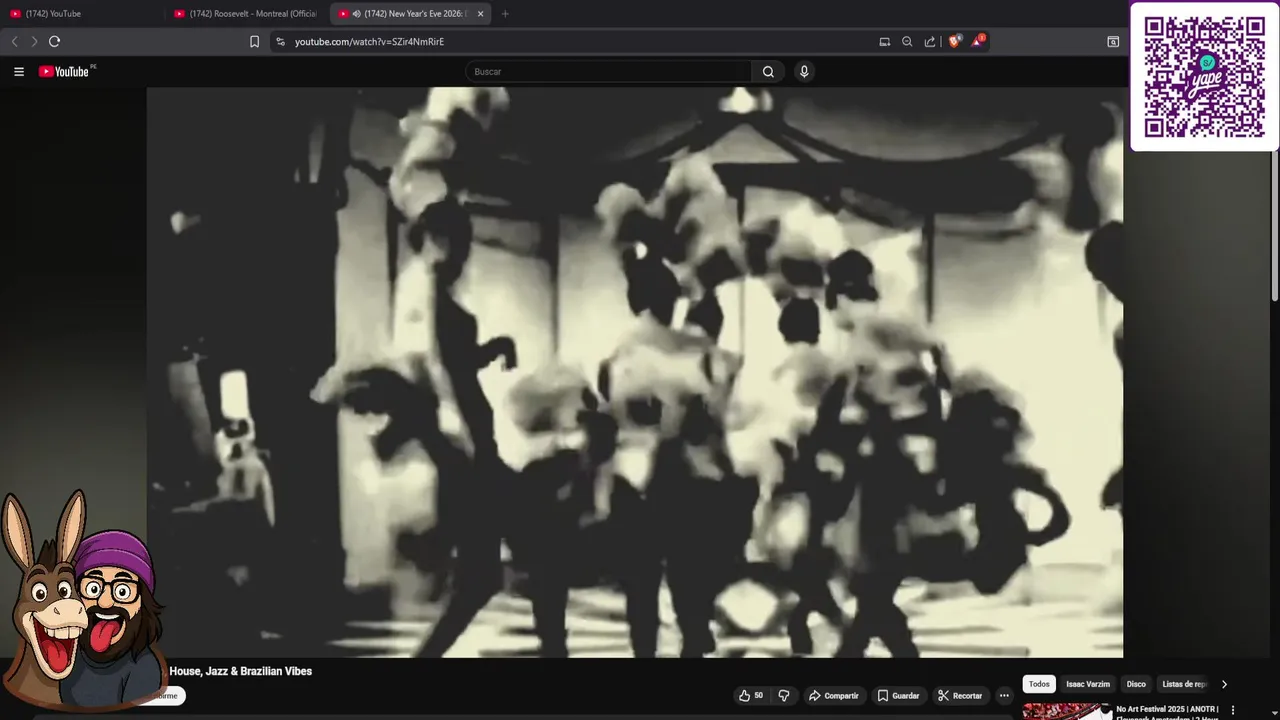The image size is (1280, 720).
Task: Select the New Year's Eve 2026 tab
Action: pyautogui.click(x=410, y=13)
